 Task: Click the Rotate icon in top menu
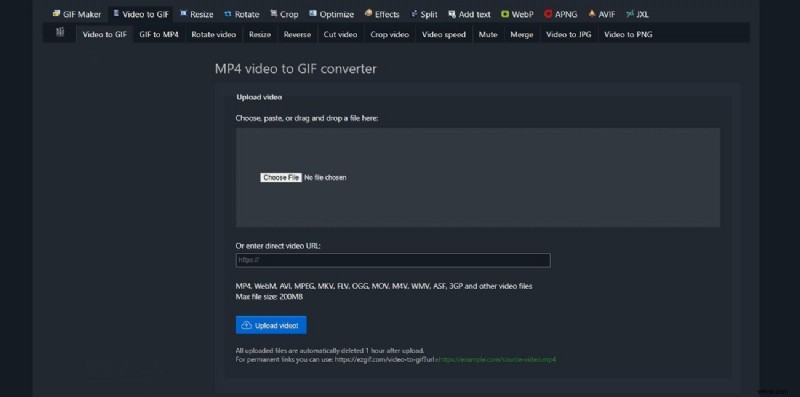click(x=228, y=14)
